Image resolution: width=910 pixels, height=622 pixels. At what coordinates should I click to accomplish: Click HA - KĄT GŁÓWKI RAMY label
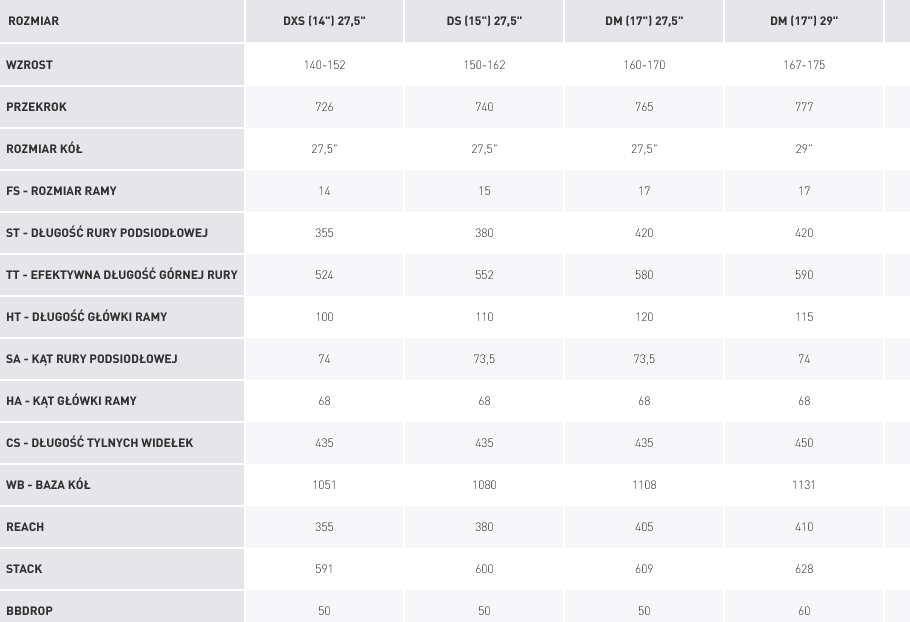71,401
